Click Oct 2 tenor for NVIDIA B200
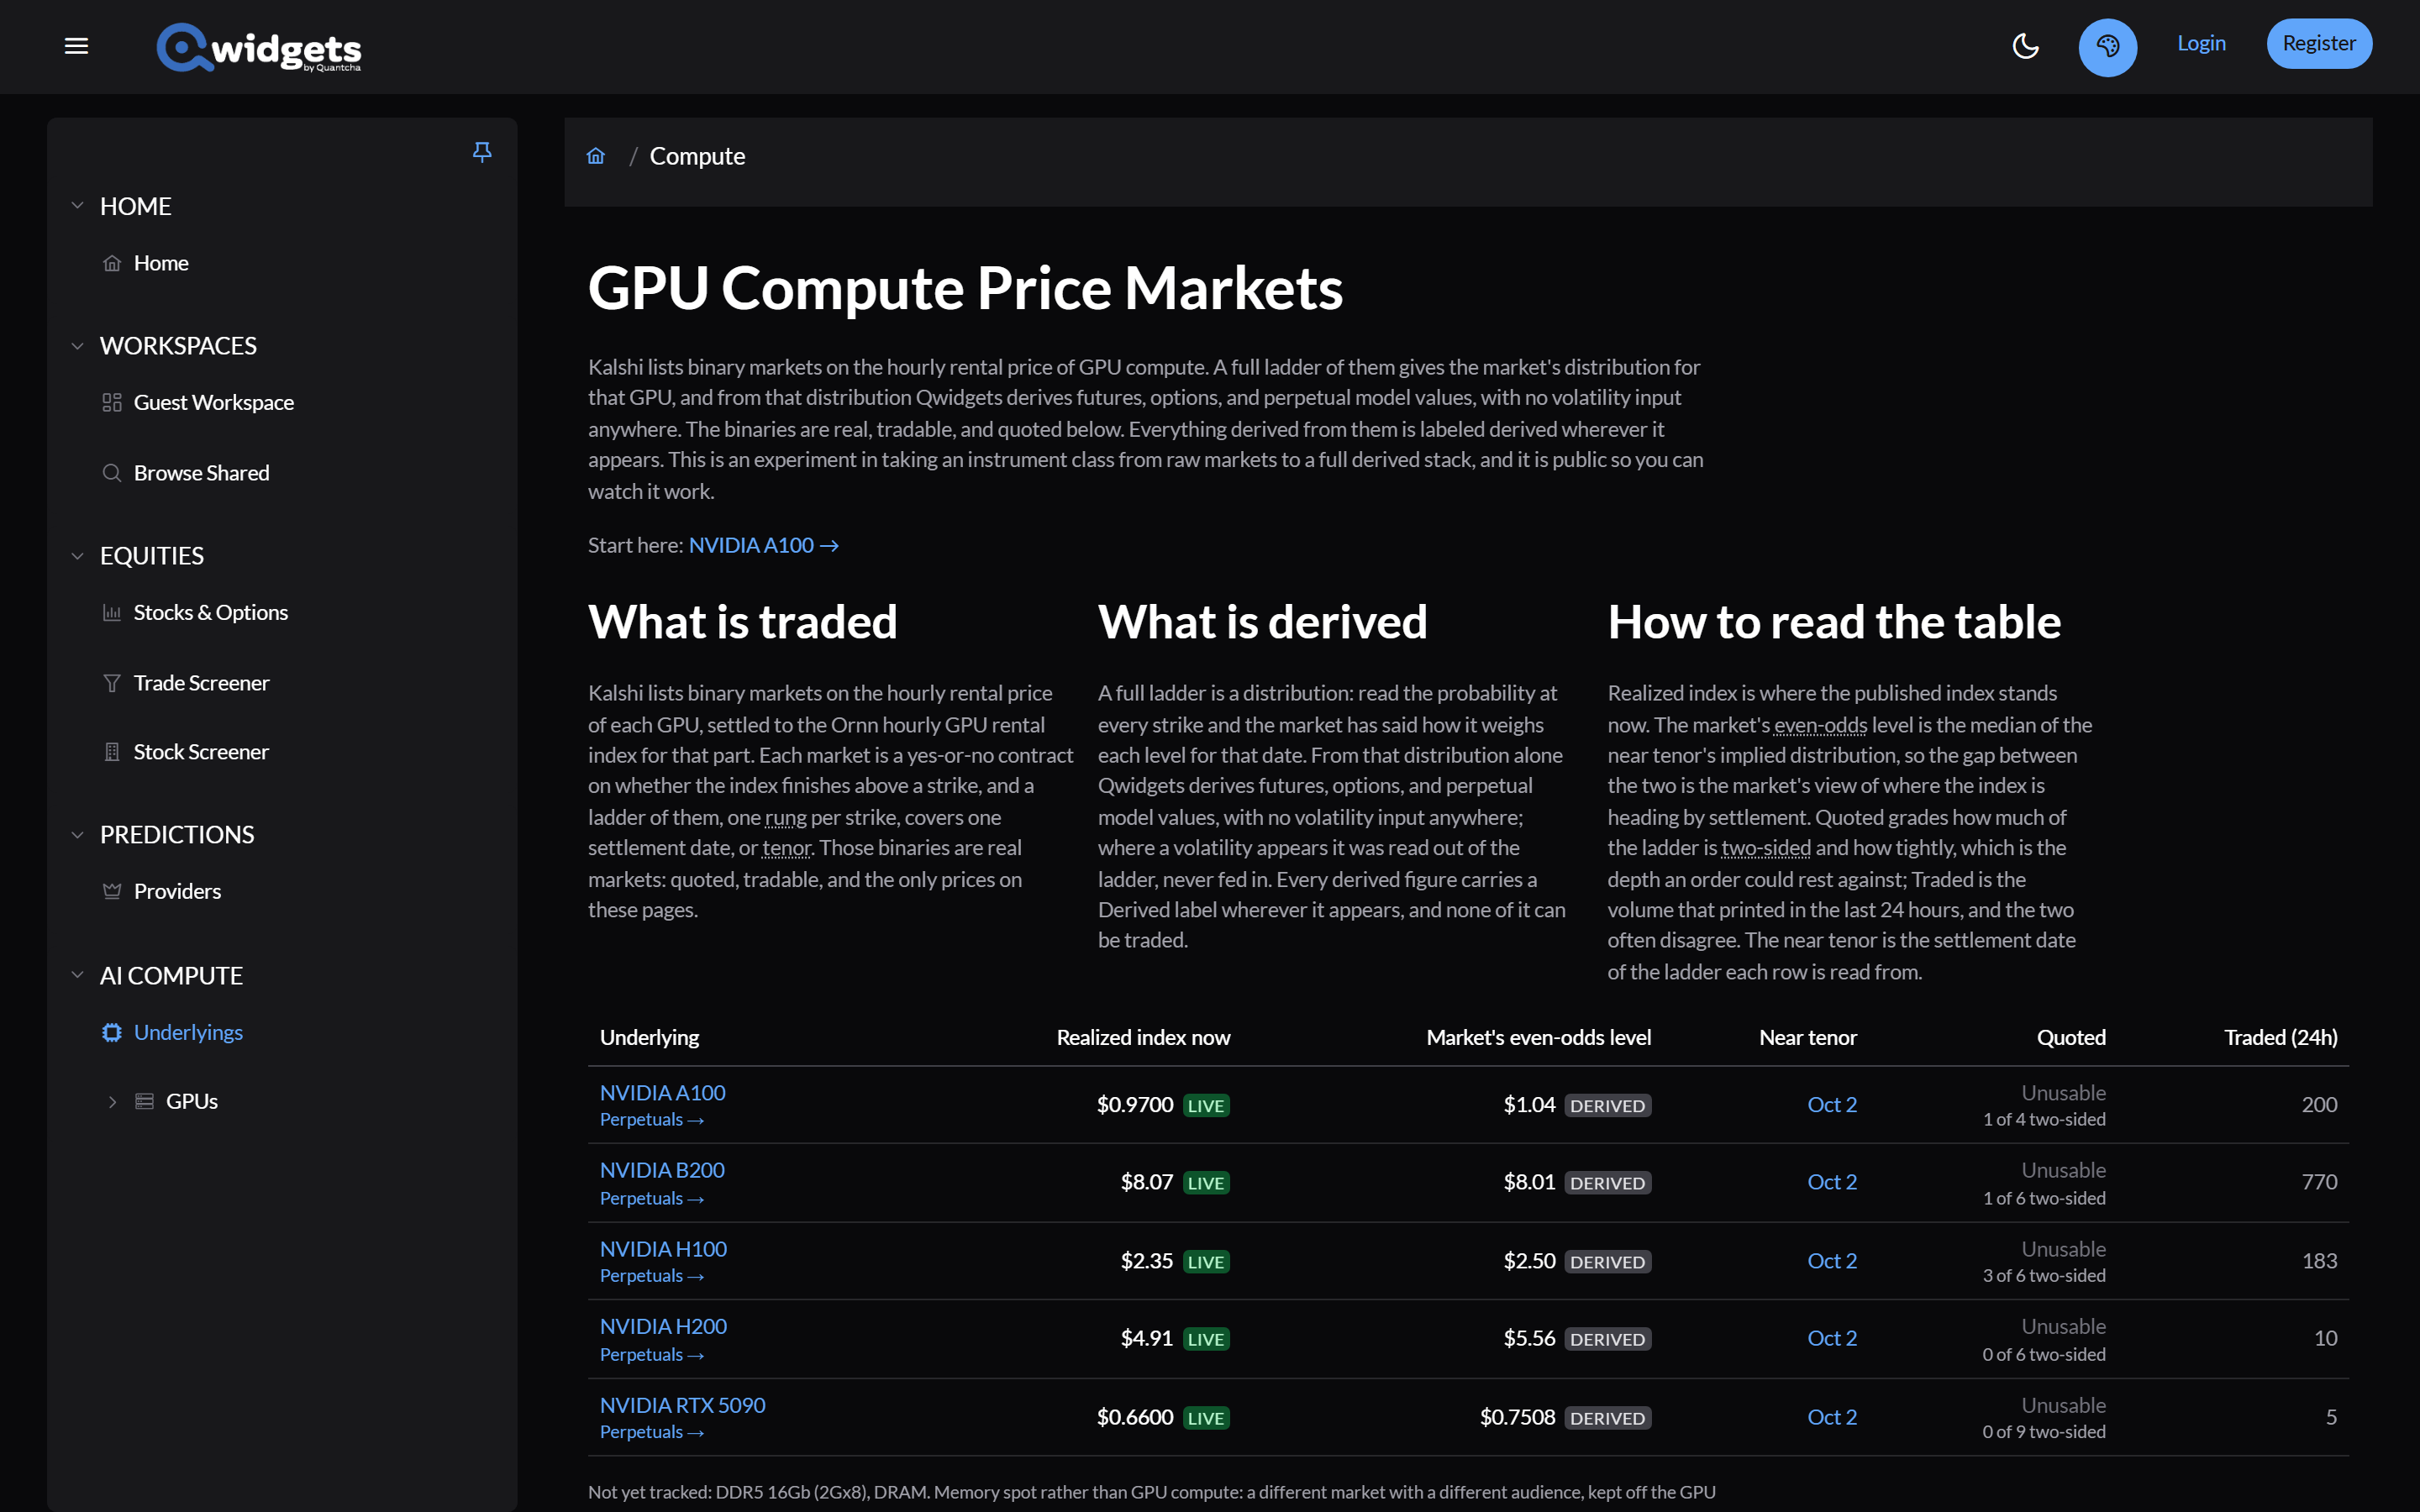This screenshot has height=1512, width=2420. [x=1831, y=1182]
